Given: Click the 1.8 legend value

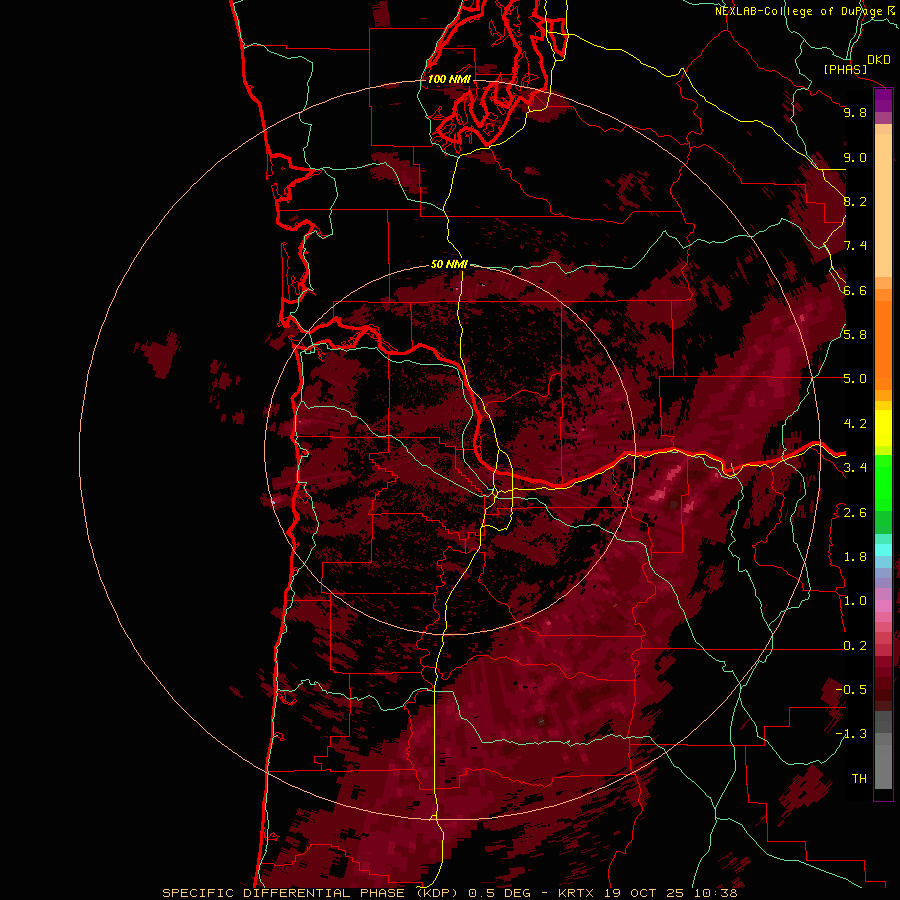Looking at the screenshot, I should point(855,557).
